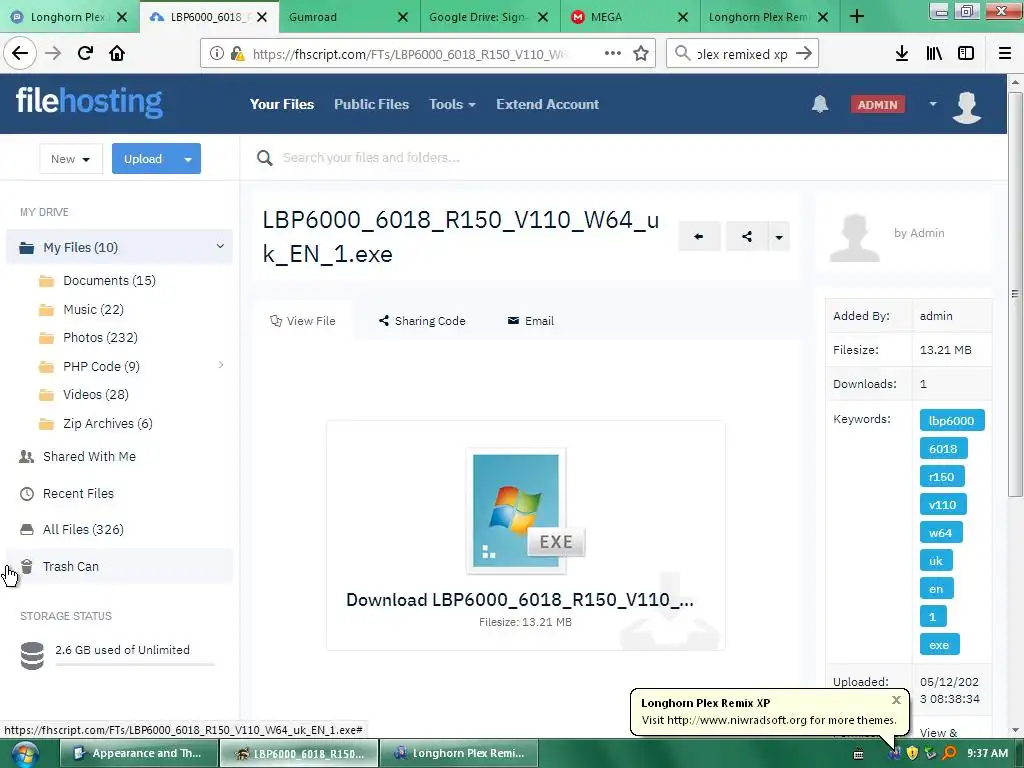Open the Photos (232) folder
The width and height of the screenshot is (1024, 768).
point(100,338)
